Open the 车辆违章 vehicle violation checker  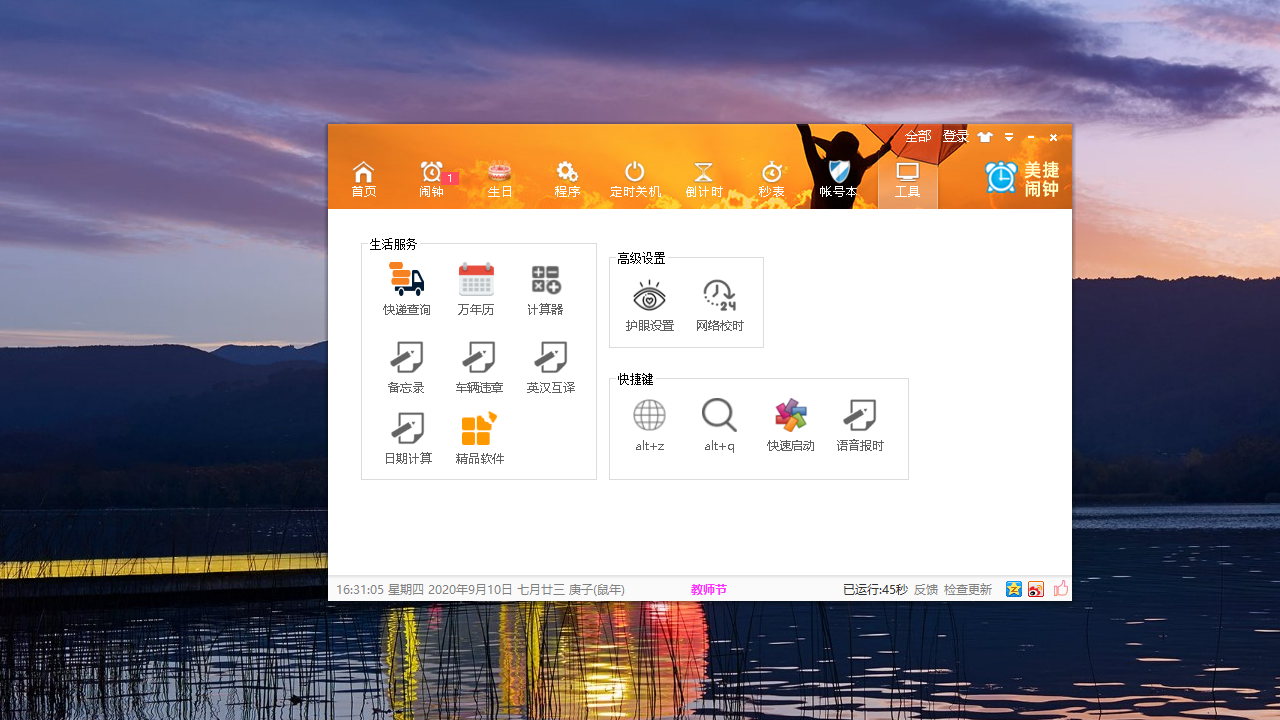pos(478,365)
